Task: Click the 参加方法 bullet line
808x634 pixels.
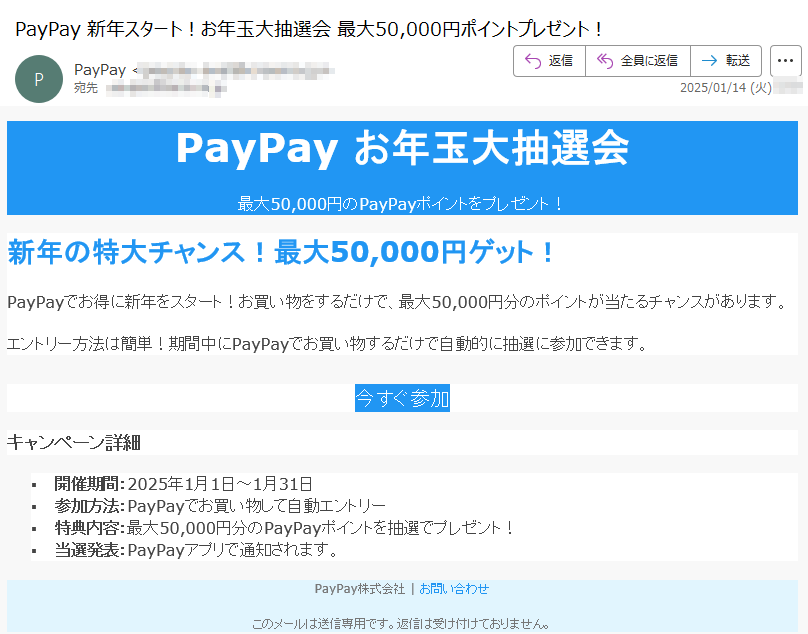Action: [220, 506]
